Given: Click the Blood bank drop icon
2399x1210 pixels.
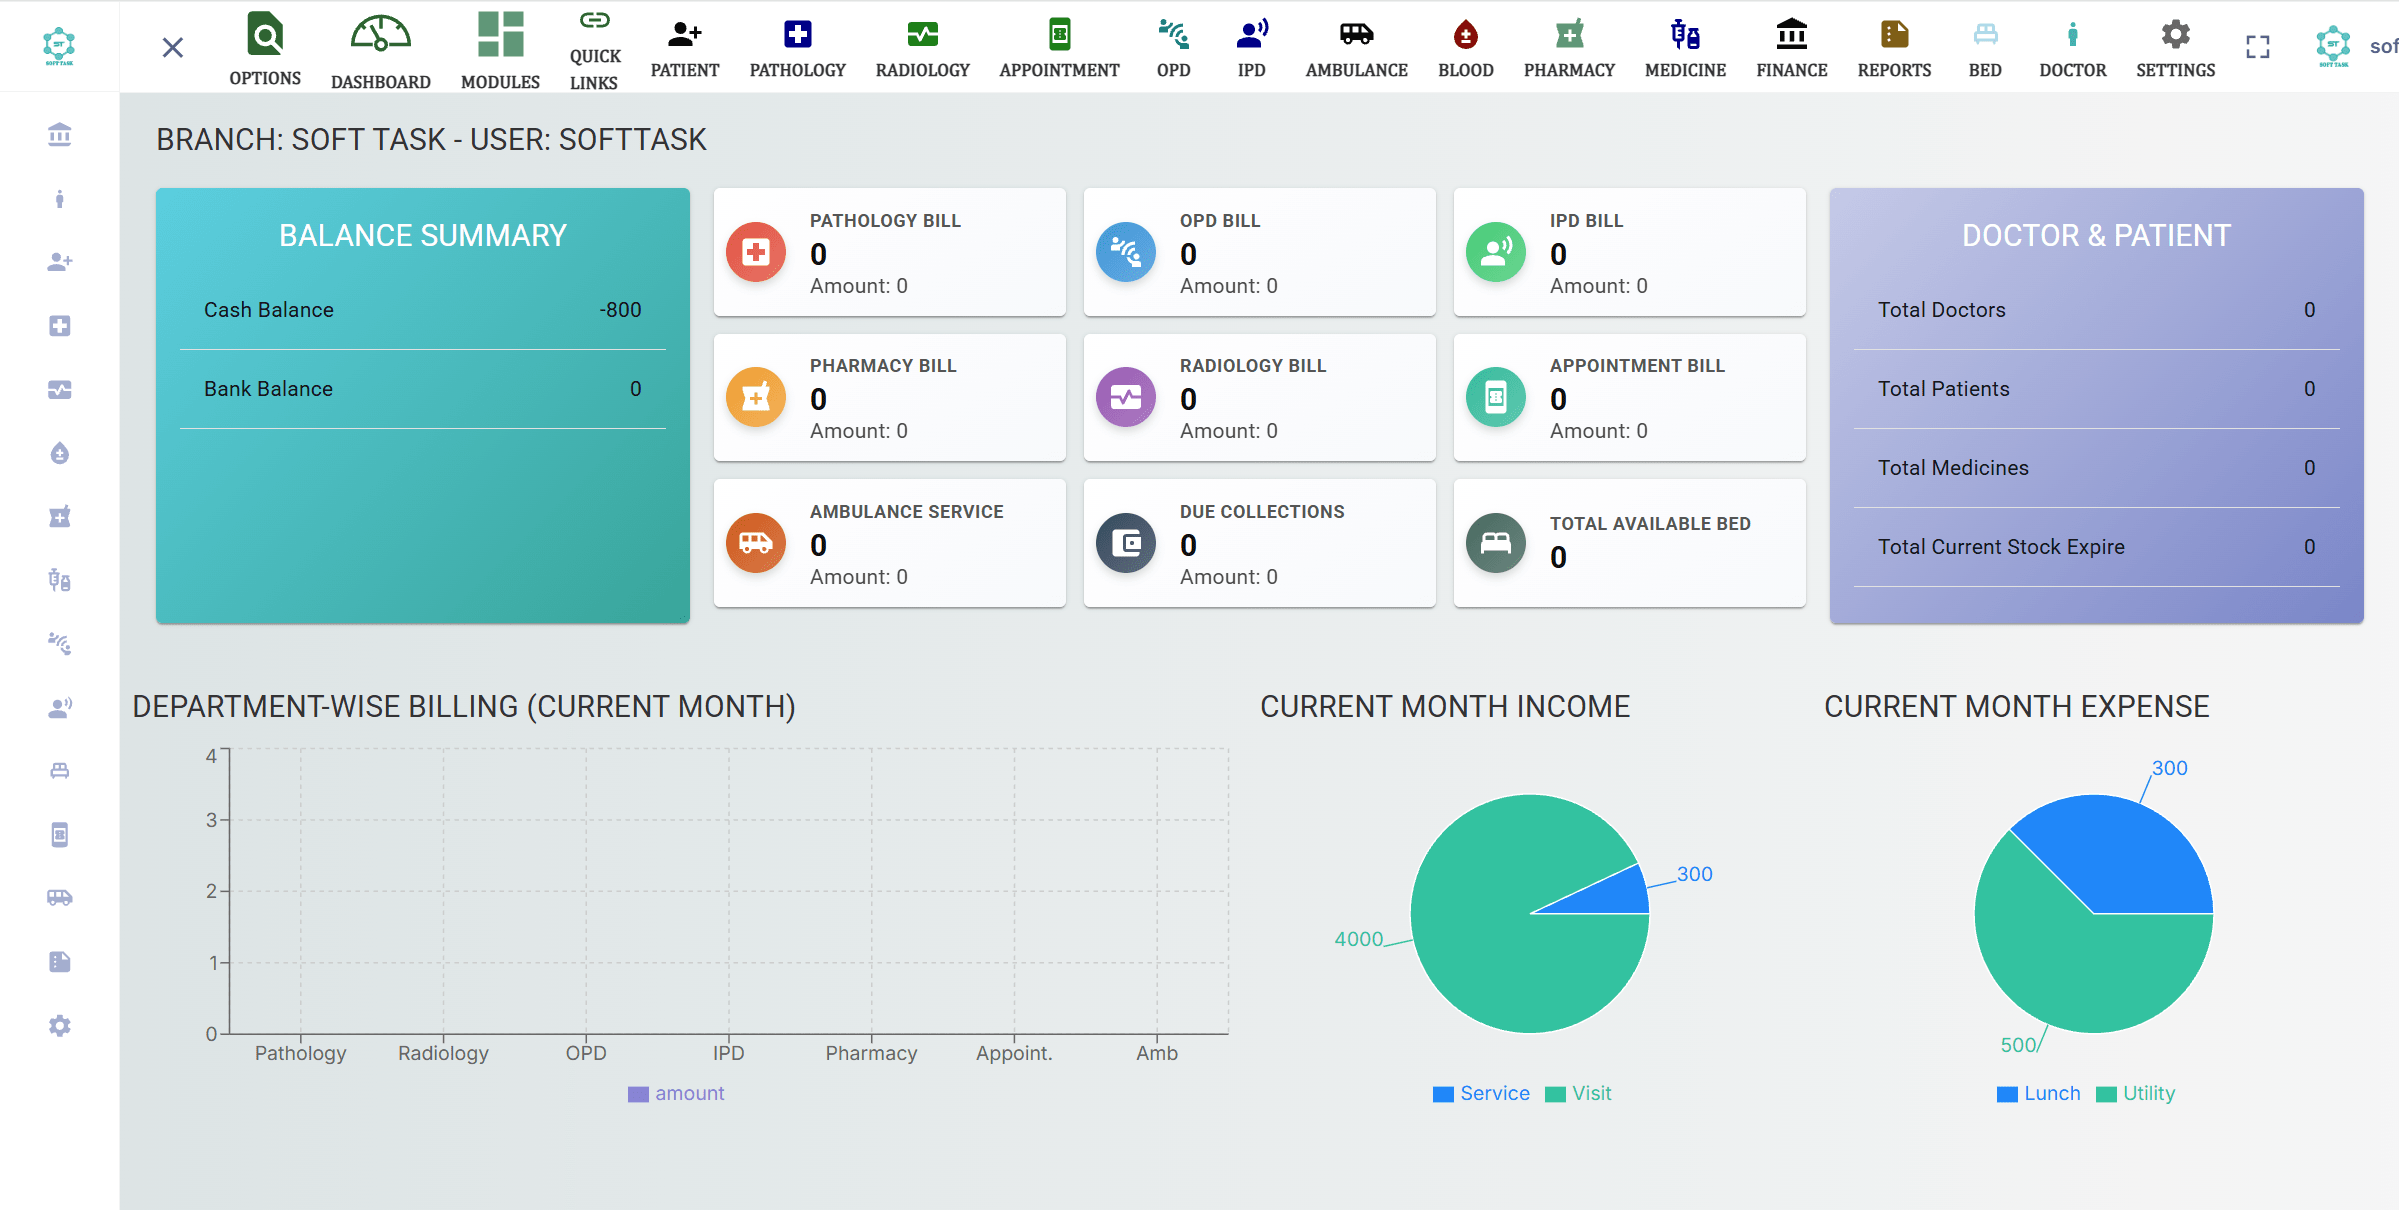Looking at the screenshot, I should [x=1464, y=45].
